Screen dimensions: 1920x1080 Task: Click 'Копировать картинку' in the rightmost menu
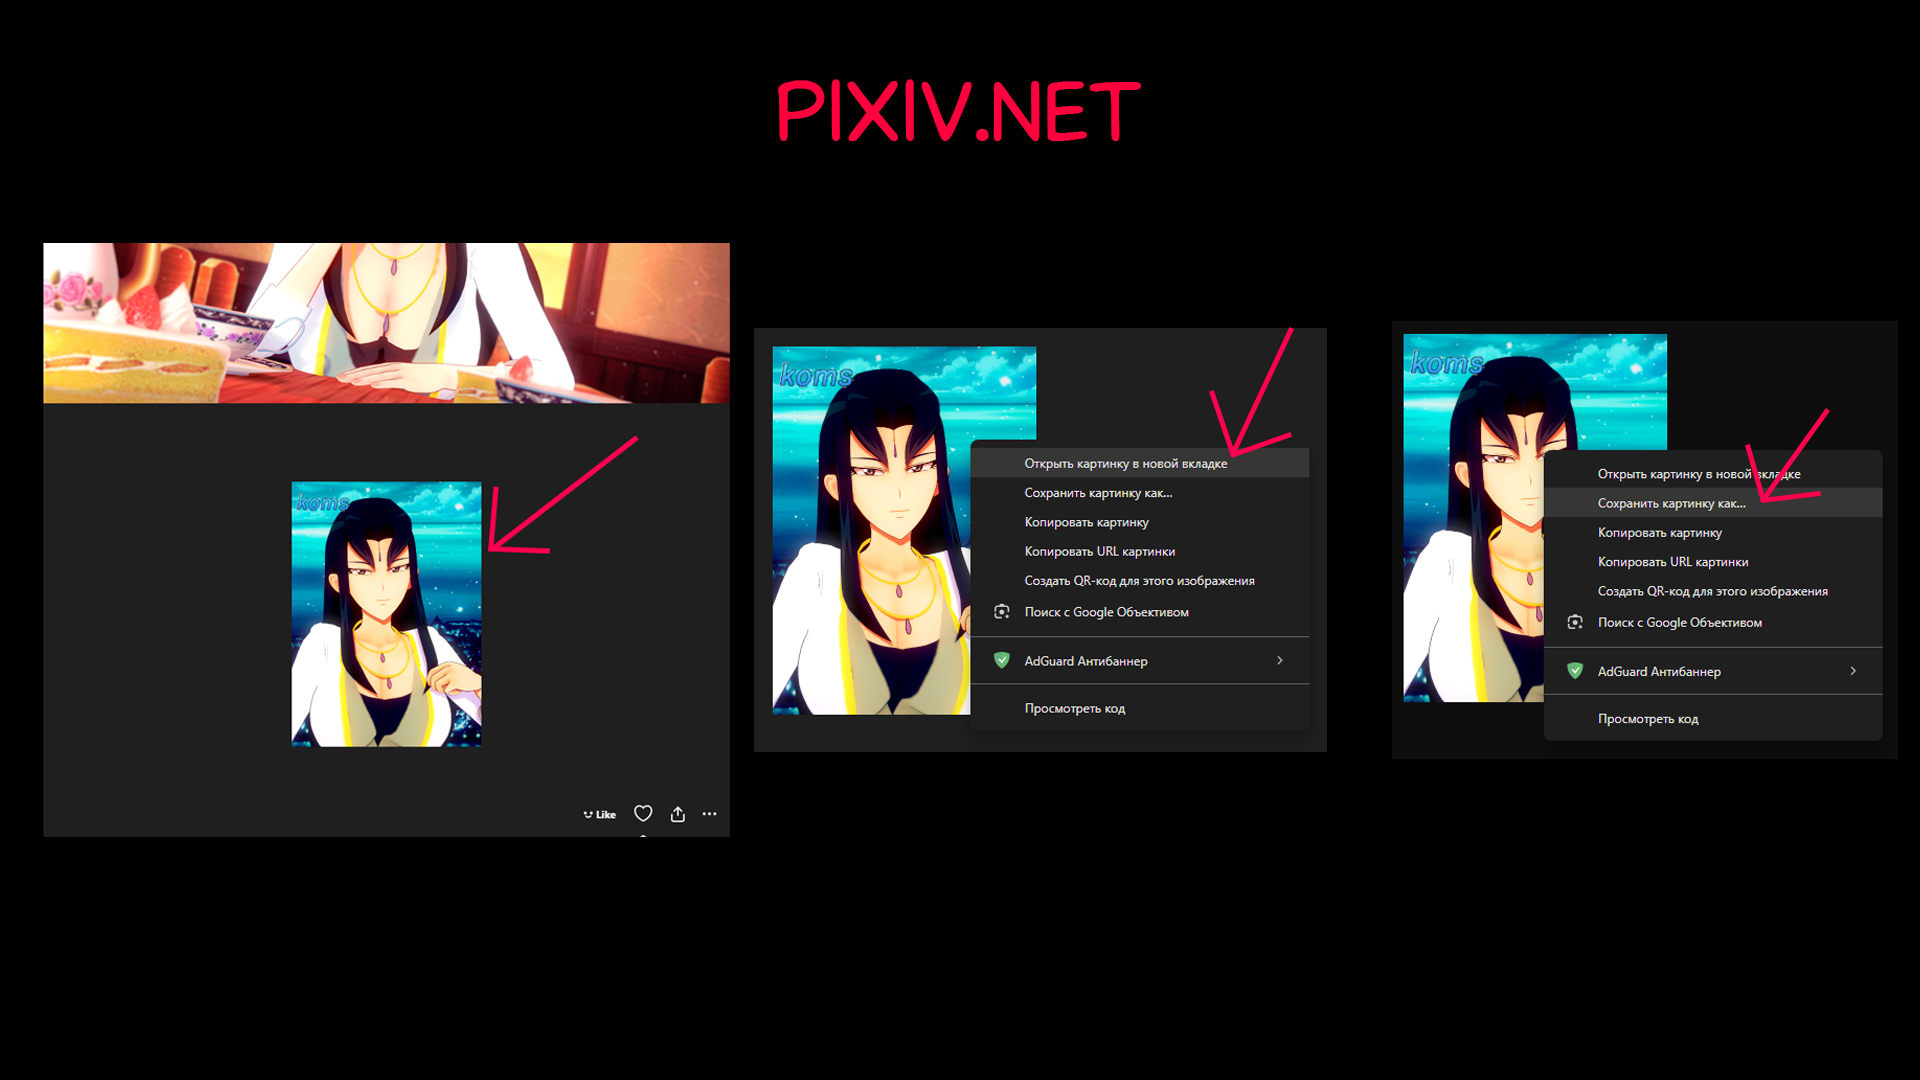(1659, 532)
